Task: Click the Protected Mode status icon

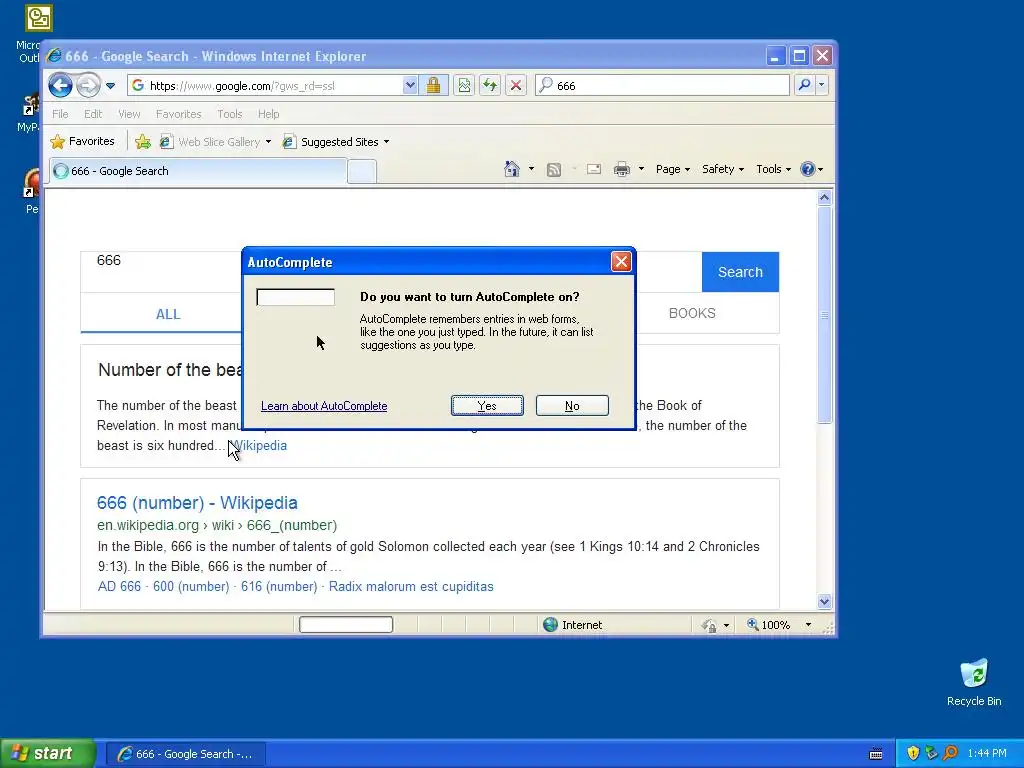Action: [709, 626]
